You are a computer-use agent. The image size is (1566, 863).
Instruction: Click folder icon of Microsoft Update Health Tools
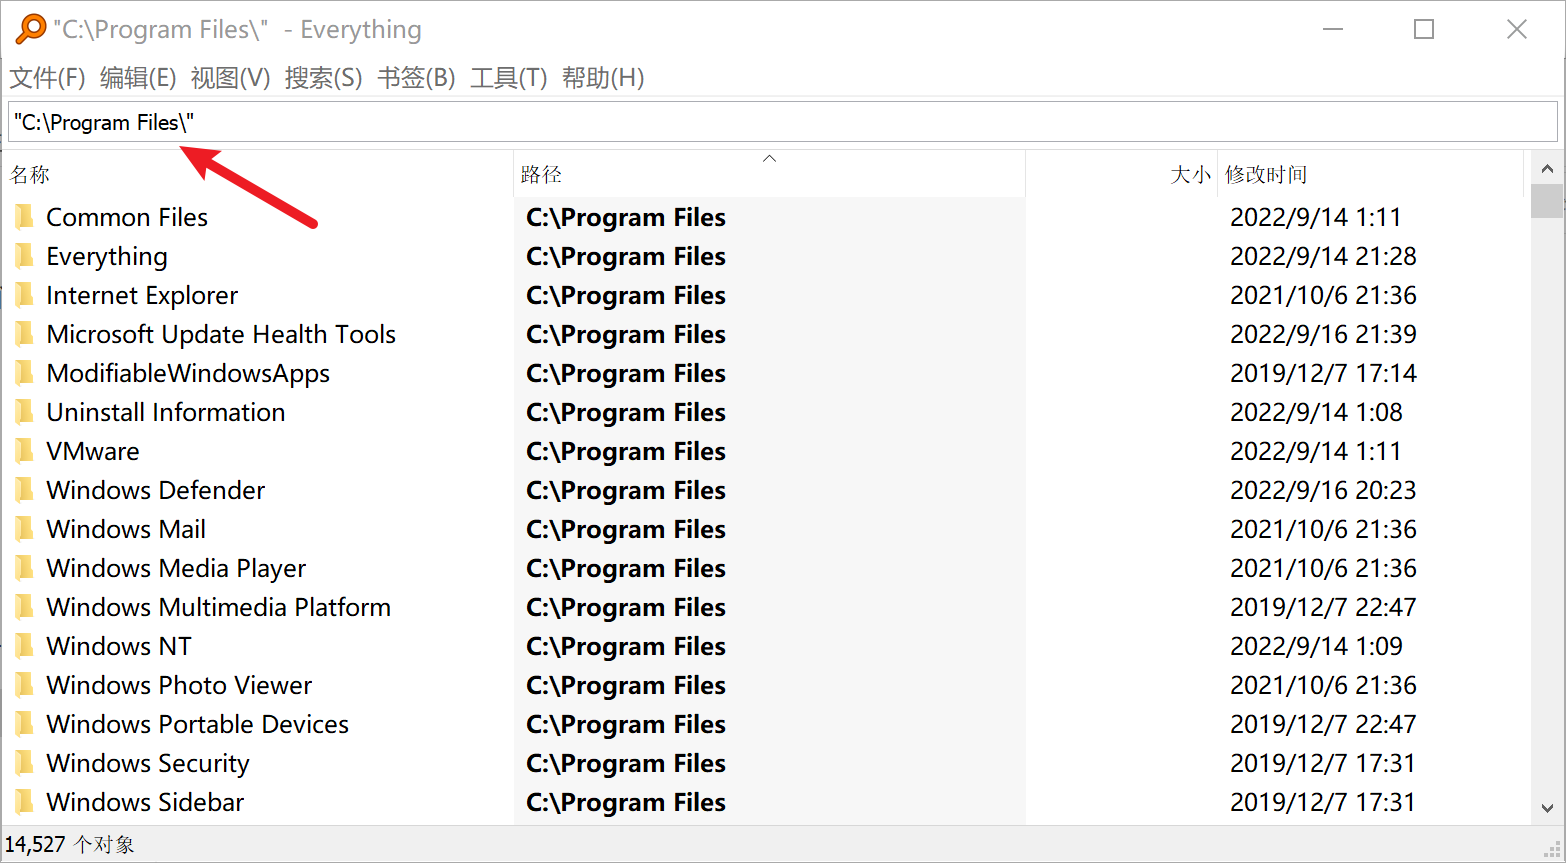[25, 334]
